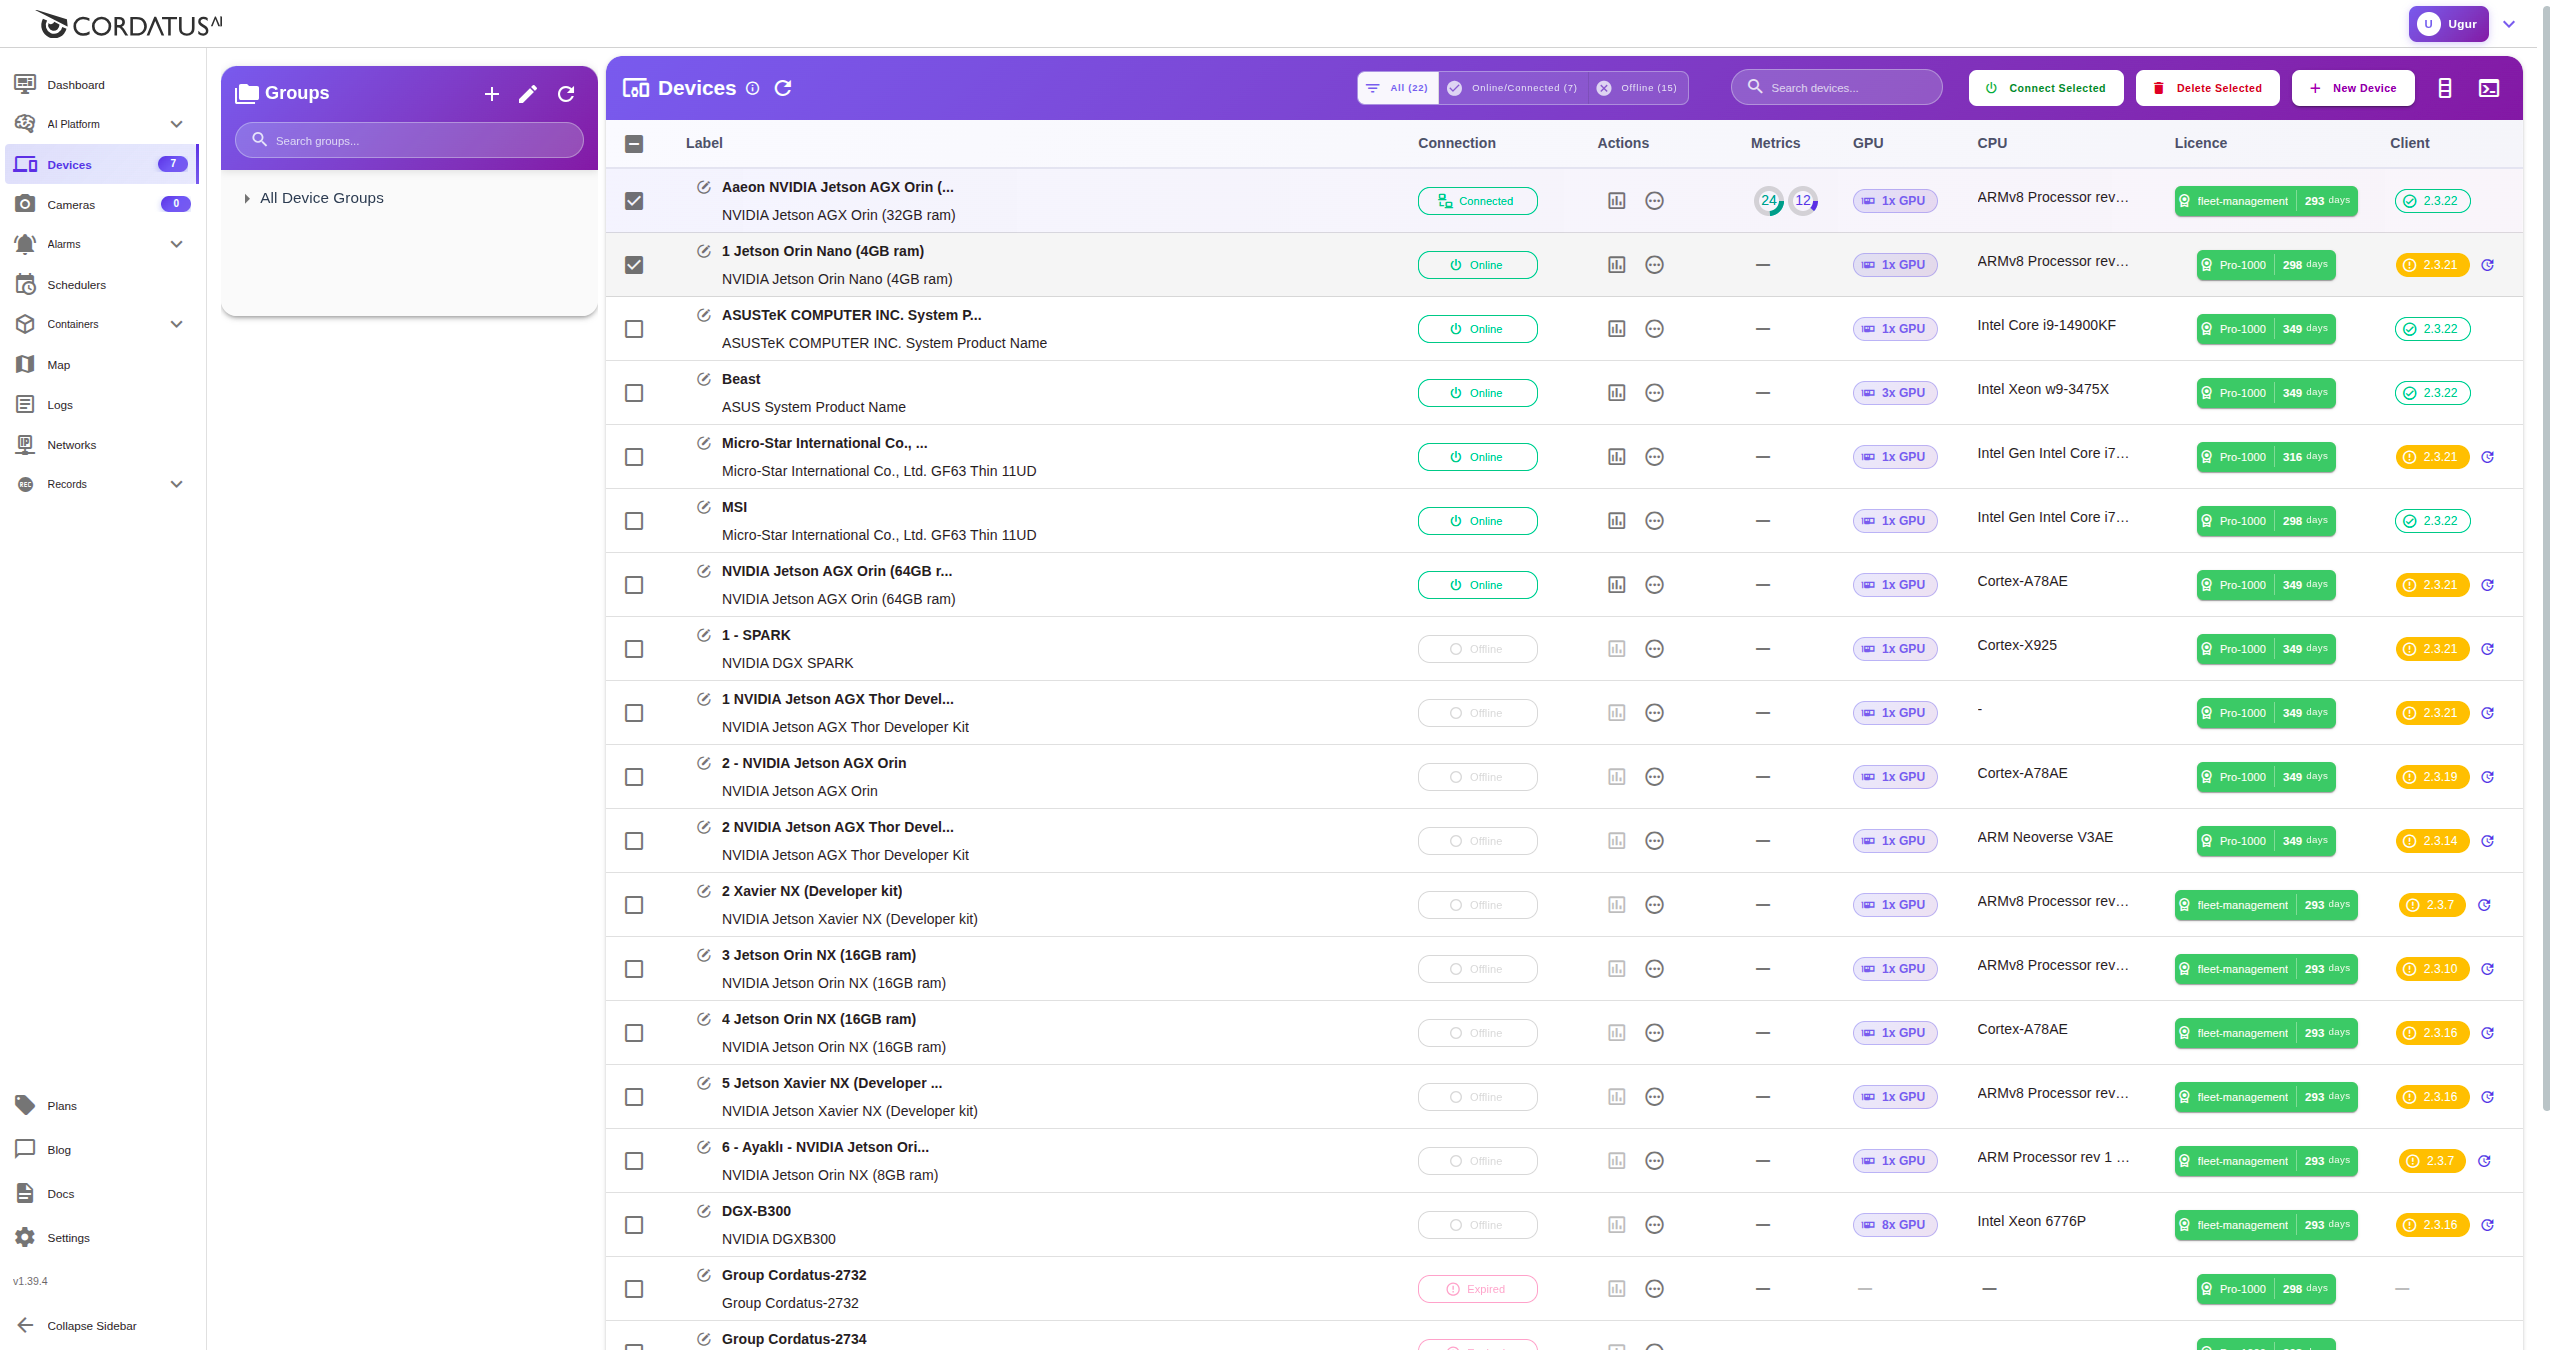Refresh the Devices list

(x=784, y=88)
